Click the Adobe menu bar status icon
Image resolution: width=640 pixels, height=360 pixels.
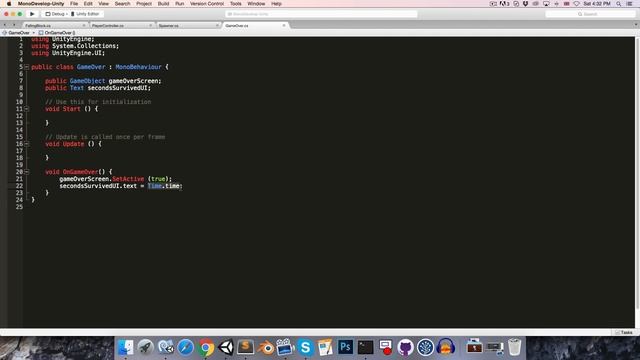(x=504, y=4)
